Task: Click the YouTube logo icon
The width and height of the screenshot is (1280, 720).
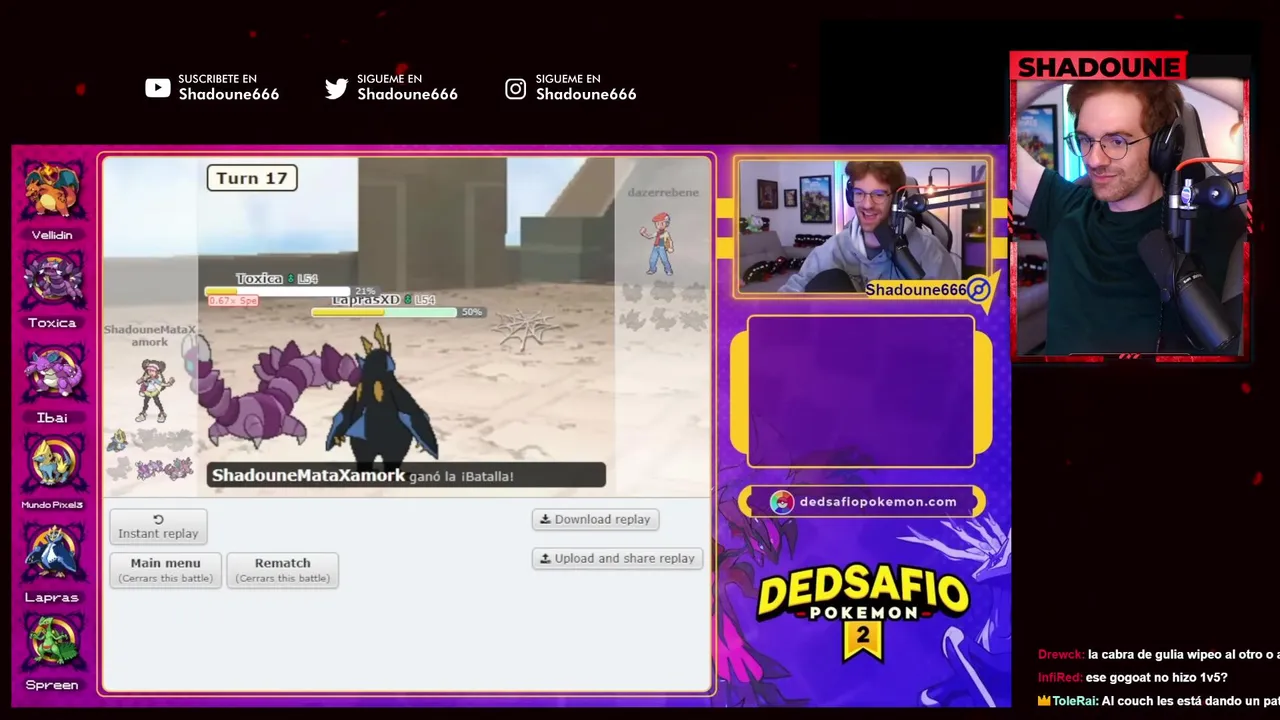Action: [158, 88]
